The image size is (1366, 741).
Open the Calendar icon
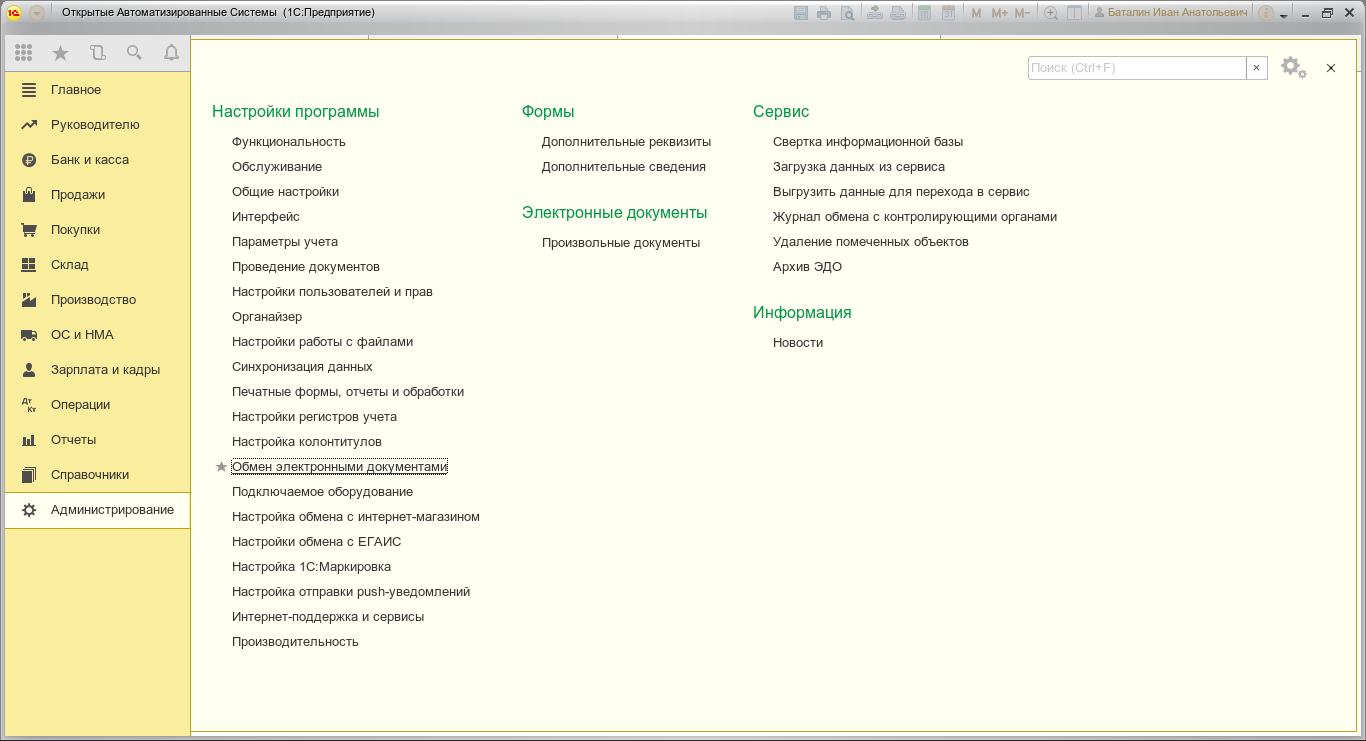click(948, 13)
